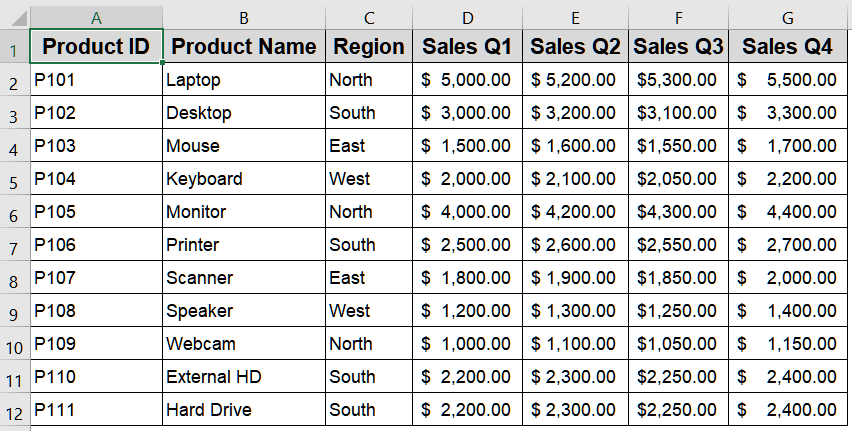
Task: Select row 1 header number
Action: coord(14,48)
